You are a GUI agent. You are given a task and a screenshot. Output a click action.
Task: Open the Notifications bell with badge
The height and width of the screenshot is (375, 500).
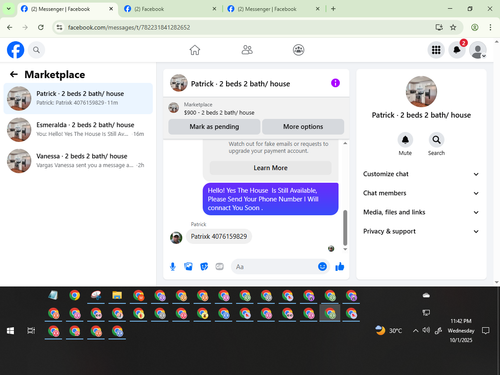coord(457,50)
